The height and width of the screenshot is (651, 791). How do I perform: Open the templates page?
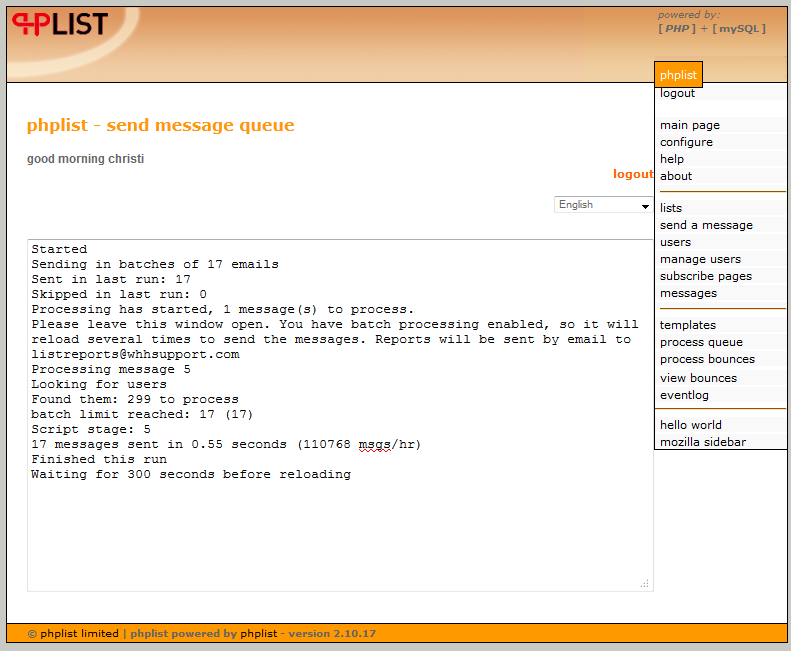(688, 325)
